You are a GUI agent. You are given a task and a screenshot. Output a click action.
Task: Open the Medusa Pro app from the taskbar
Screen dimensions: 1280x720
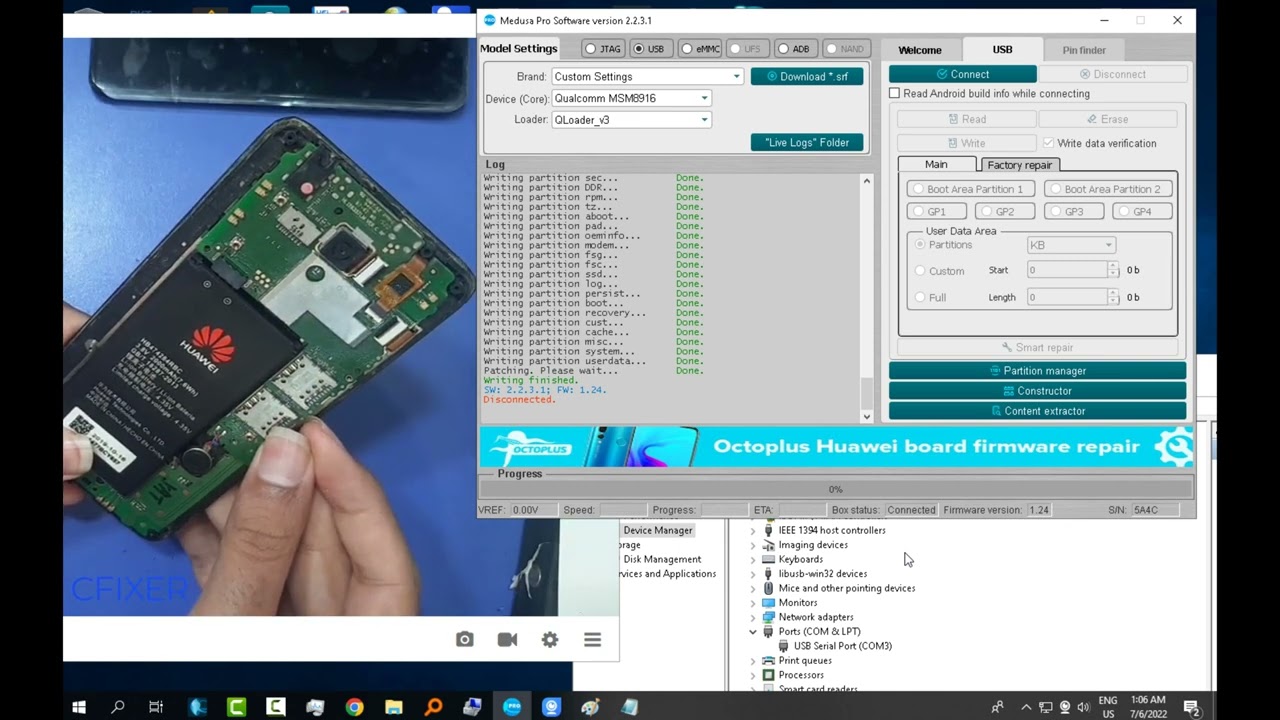click(512, 707)
